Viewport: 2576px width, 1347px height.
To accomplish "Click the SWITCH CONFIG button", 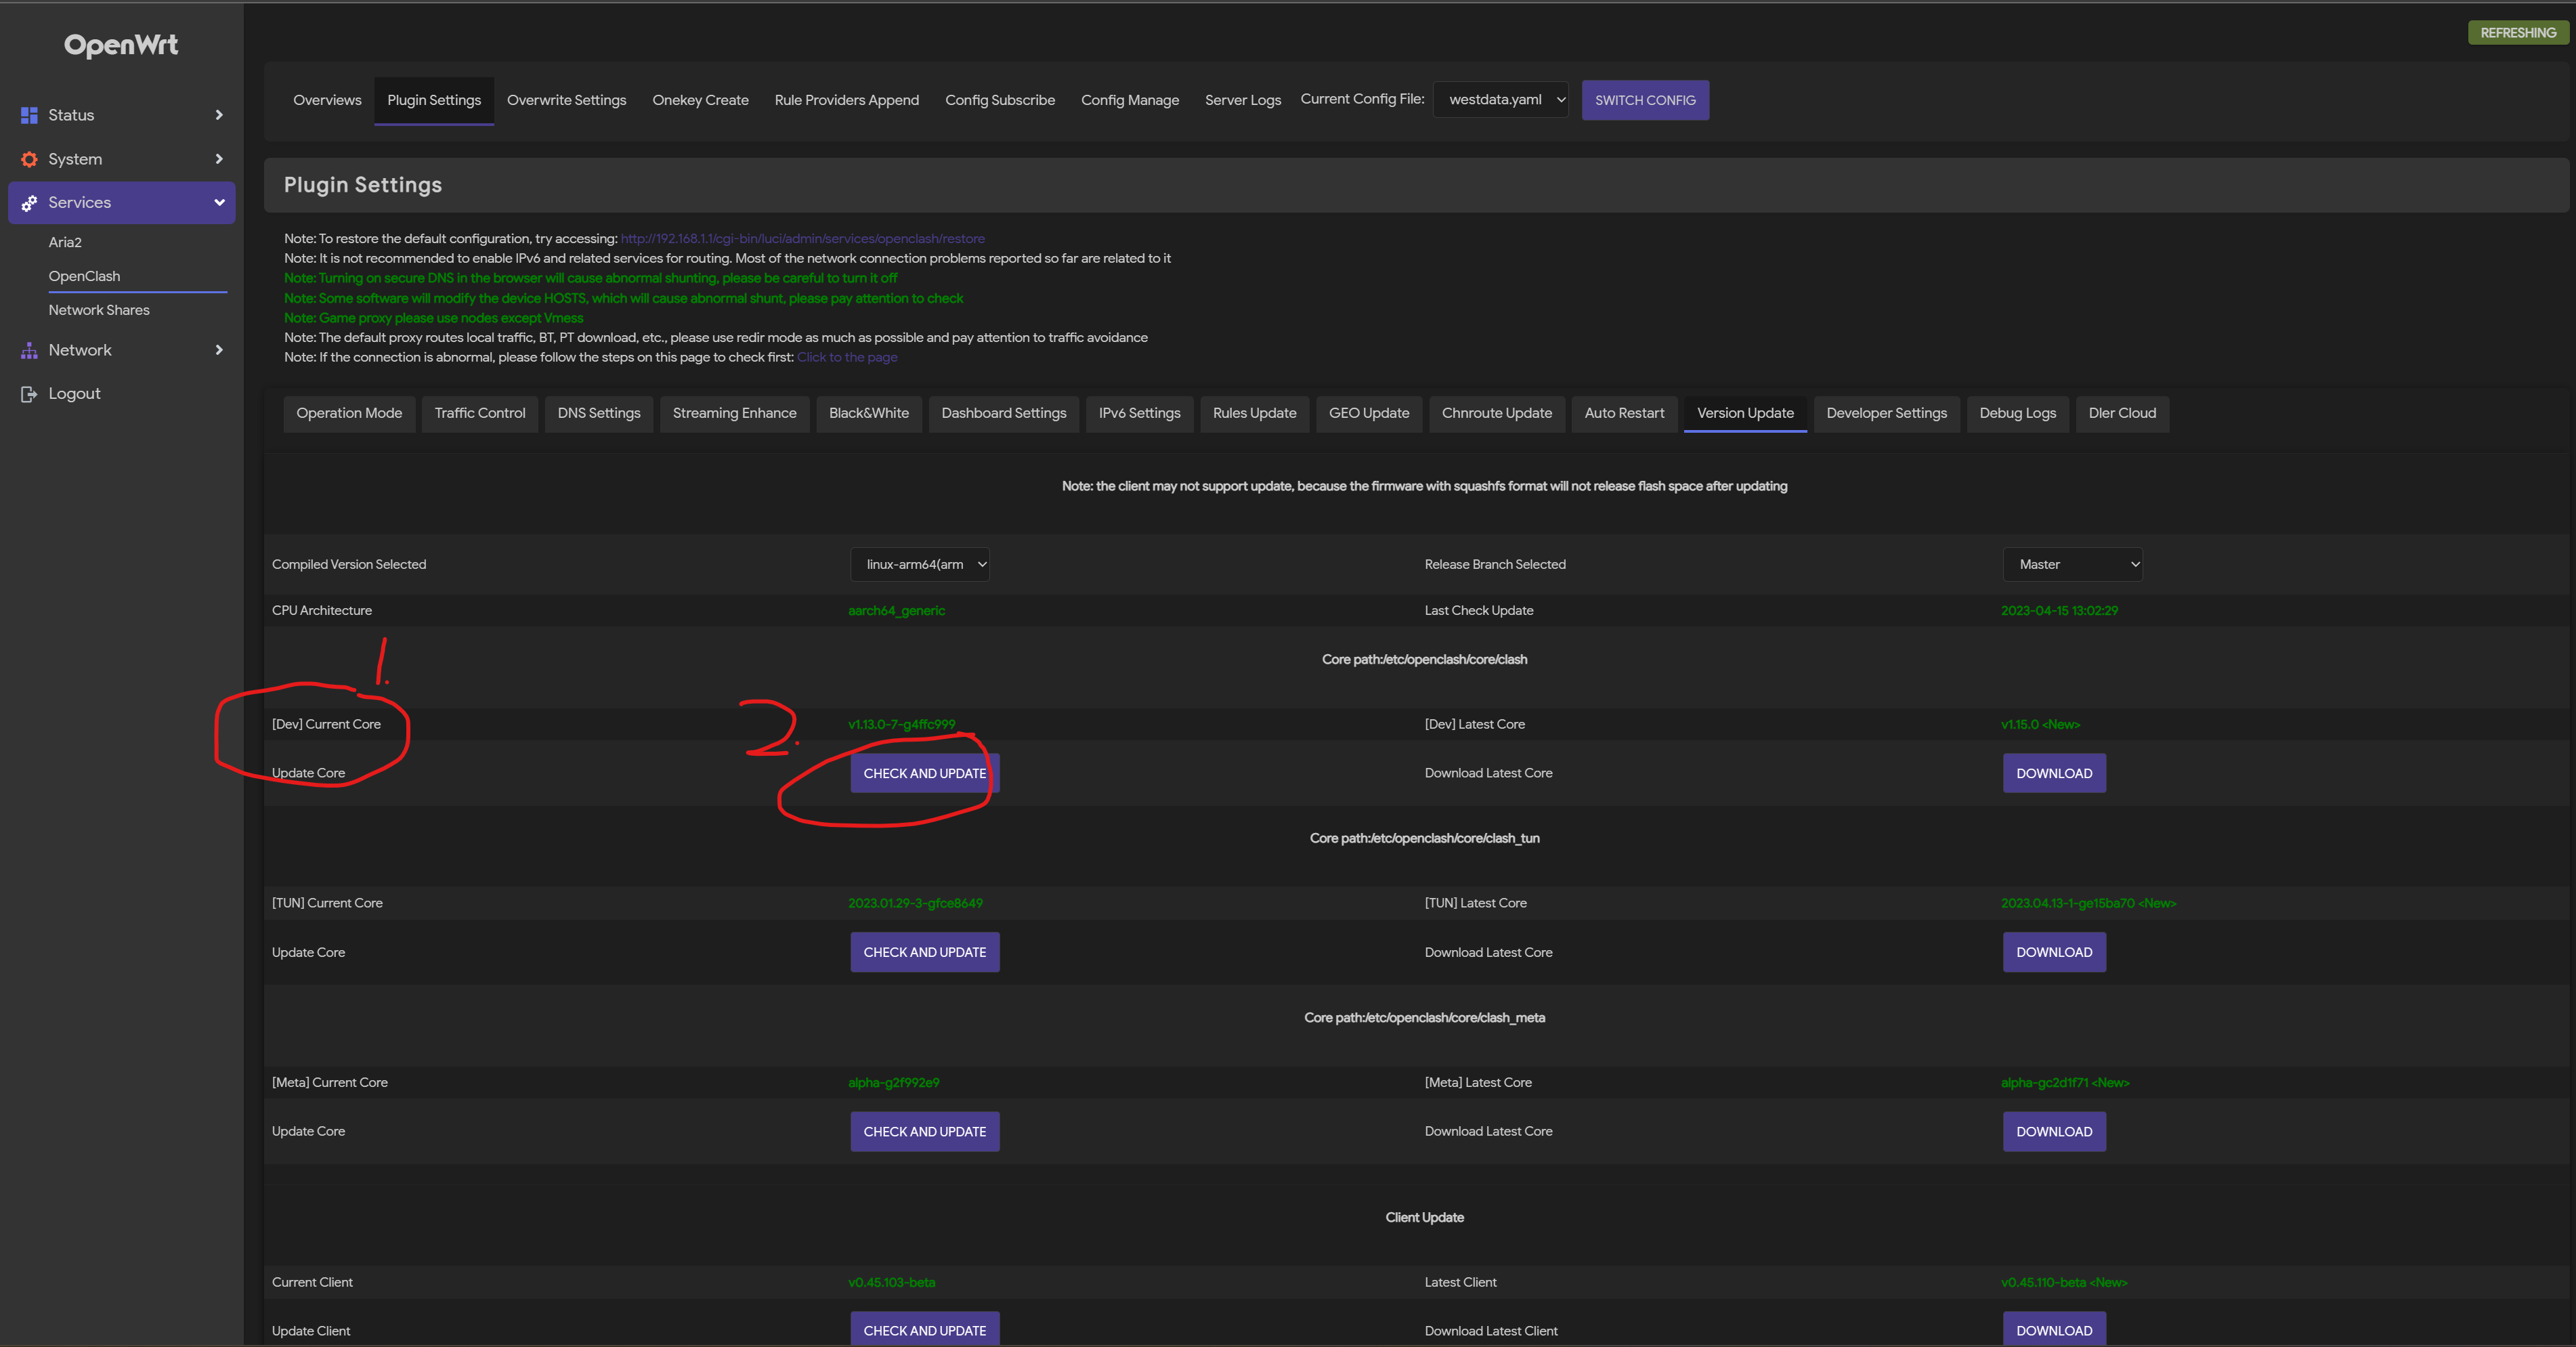I will pos(1645,100).
